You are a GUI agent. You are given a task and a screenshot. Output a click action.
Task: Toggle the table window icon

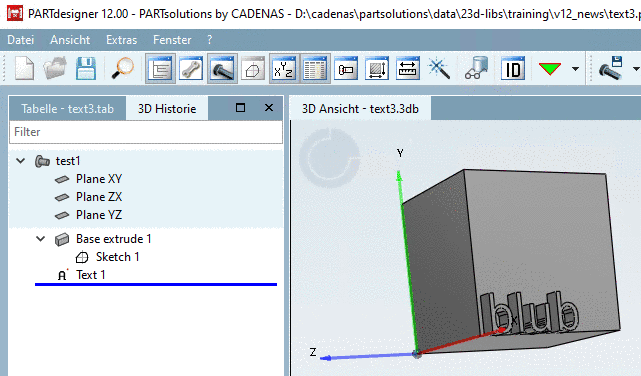315,68
